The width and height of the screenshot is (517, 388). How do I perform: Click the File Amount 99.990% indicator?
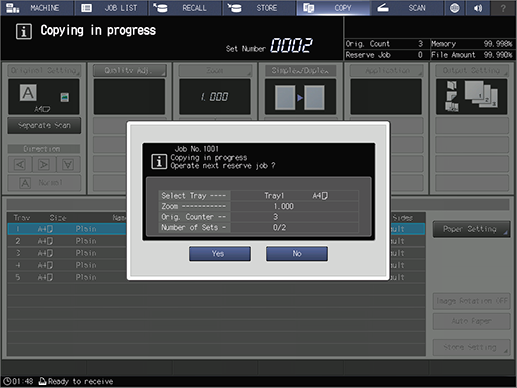click(472, 55)
